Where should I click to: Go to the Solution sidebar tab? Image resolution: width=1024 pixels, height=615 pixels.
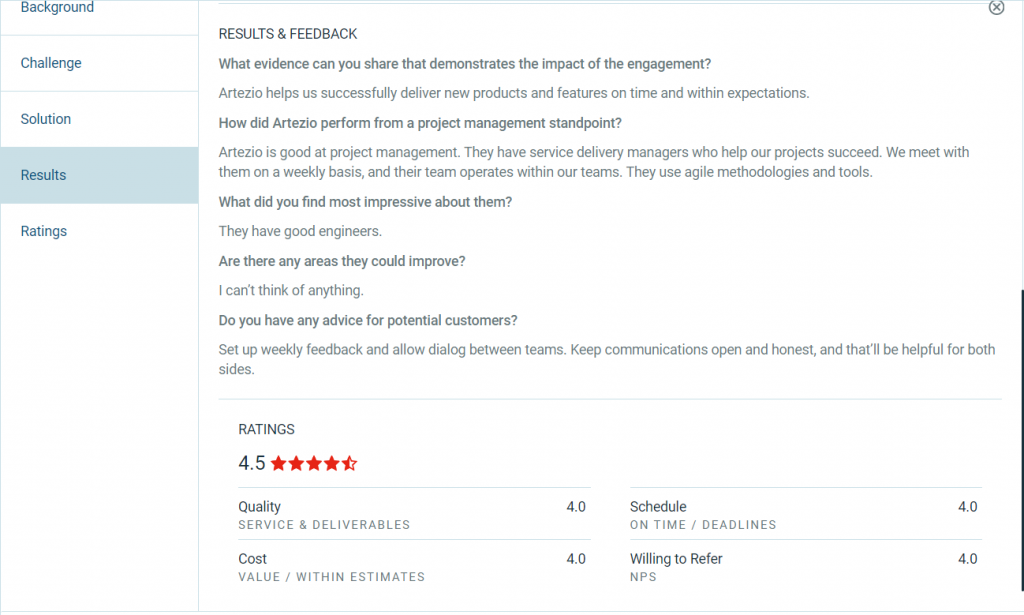coord(46,119)
